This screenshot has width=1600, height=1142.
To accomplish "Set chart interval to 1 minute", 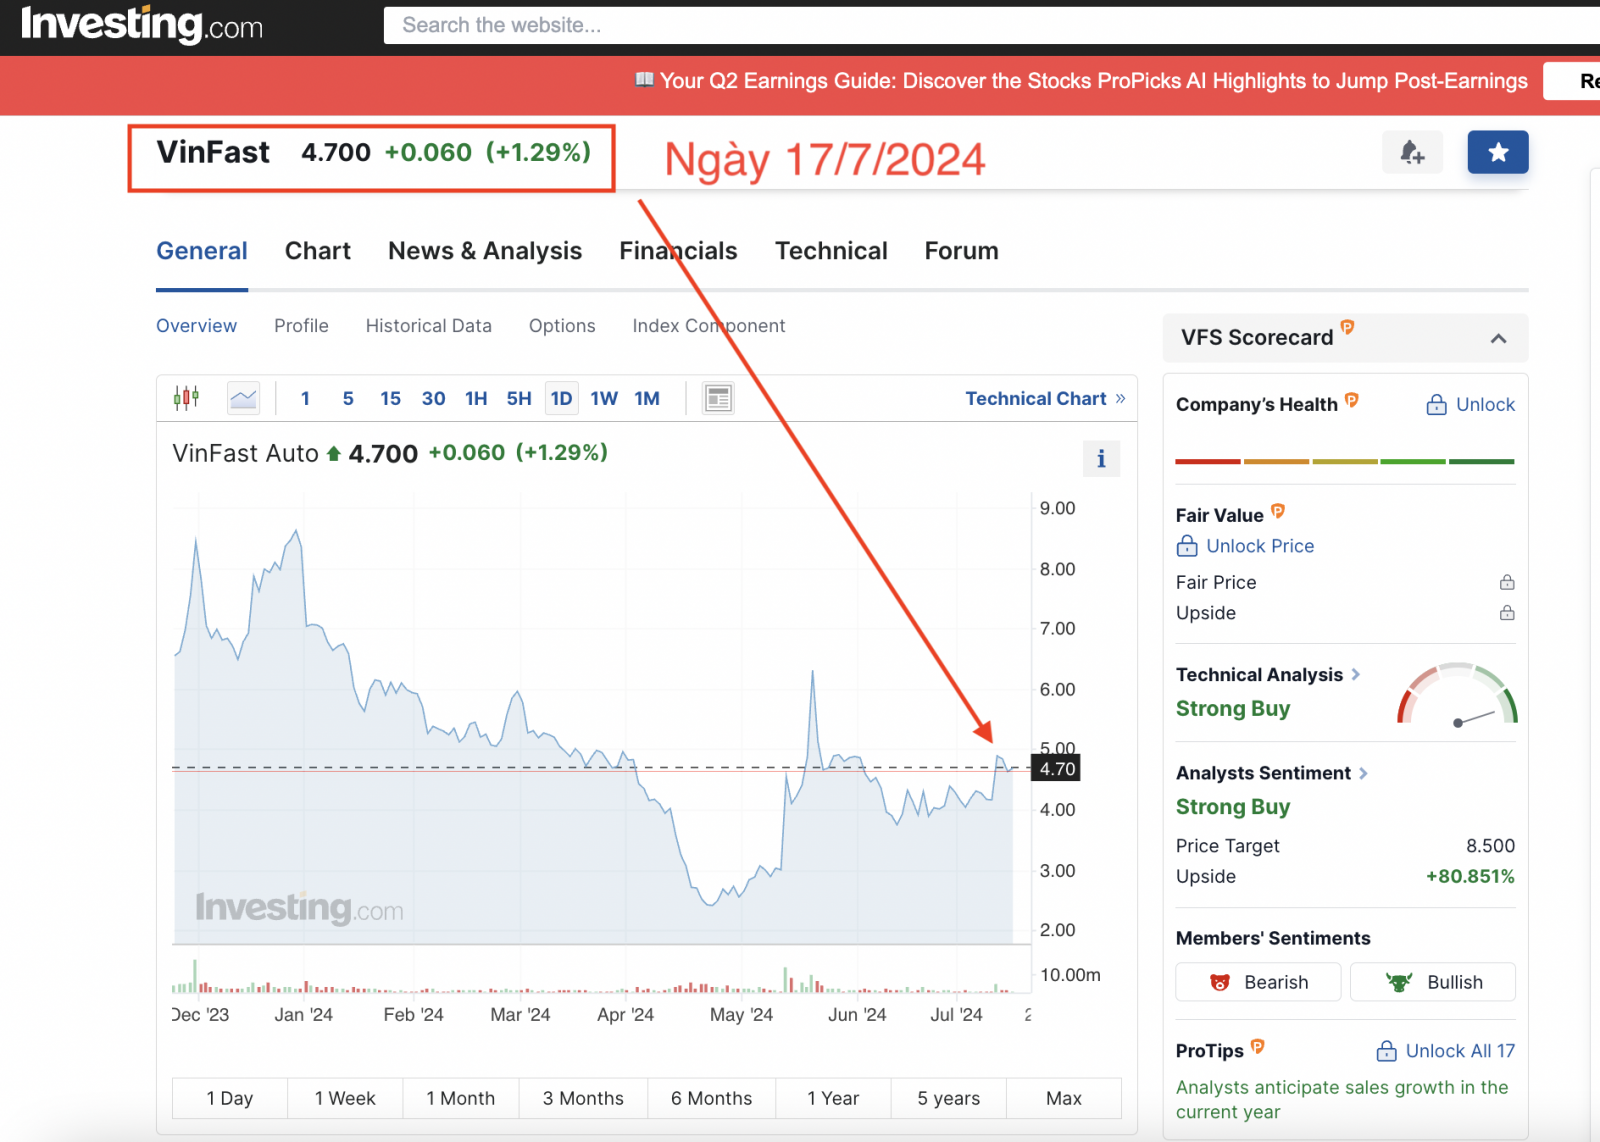I will coord(305,398).
